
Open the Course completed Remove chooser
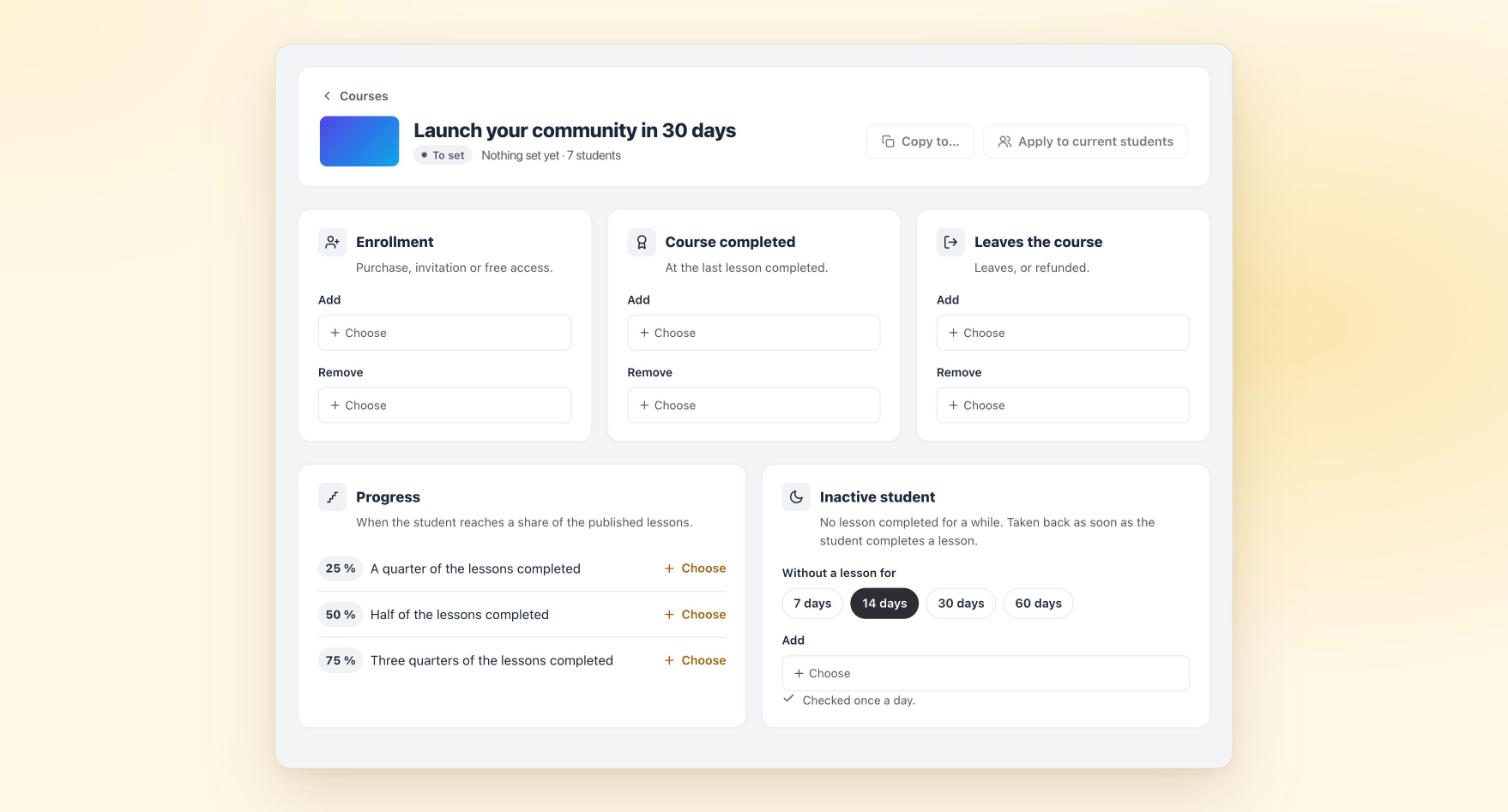click(x=754, y=405)
